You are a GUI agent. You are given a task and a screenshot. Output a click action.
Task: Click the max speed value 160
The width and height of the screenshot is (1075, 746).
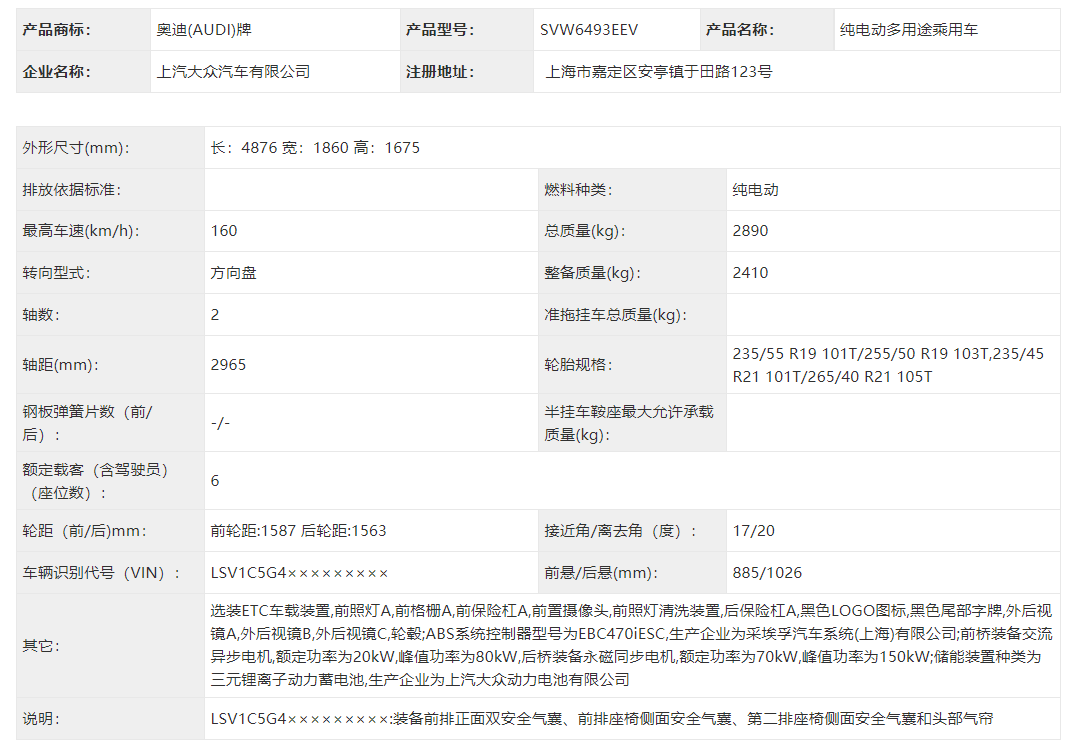pos(224,231)
